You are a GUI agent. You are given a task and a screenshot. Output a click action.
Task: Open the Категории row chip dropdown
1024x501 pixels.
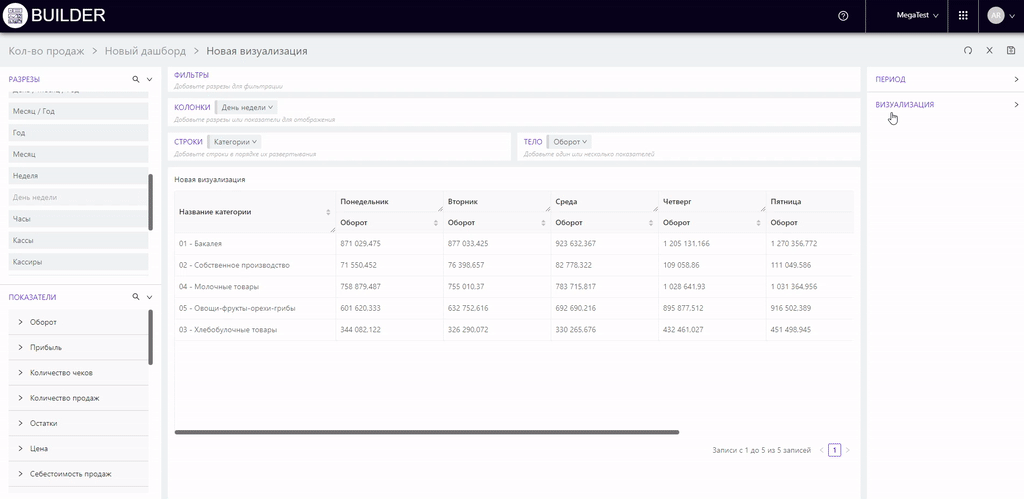click(x=236, y=142)
